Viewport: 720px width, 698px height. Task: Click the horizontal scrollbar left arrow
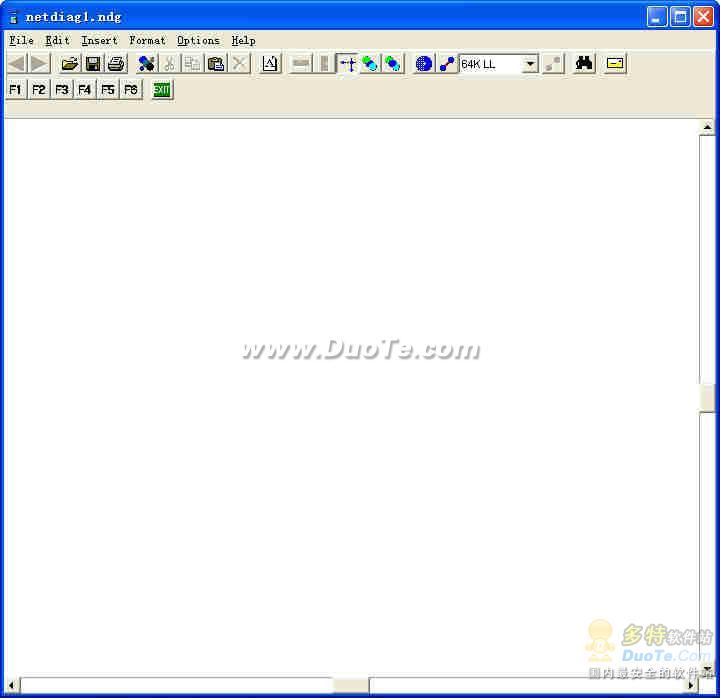(x=12, y=685)
